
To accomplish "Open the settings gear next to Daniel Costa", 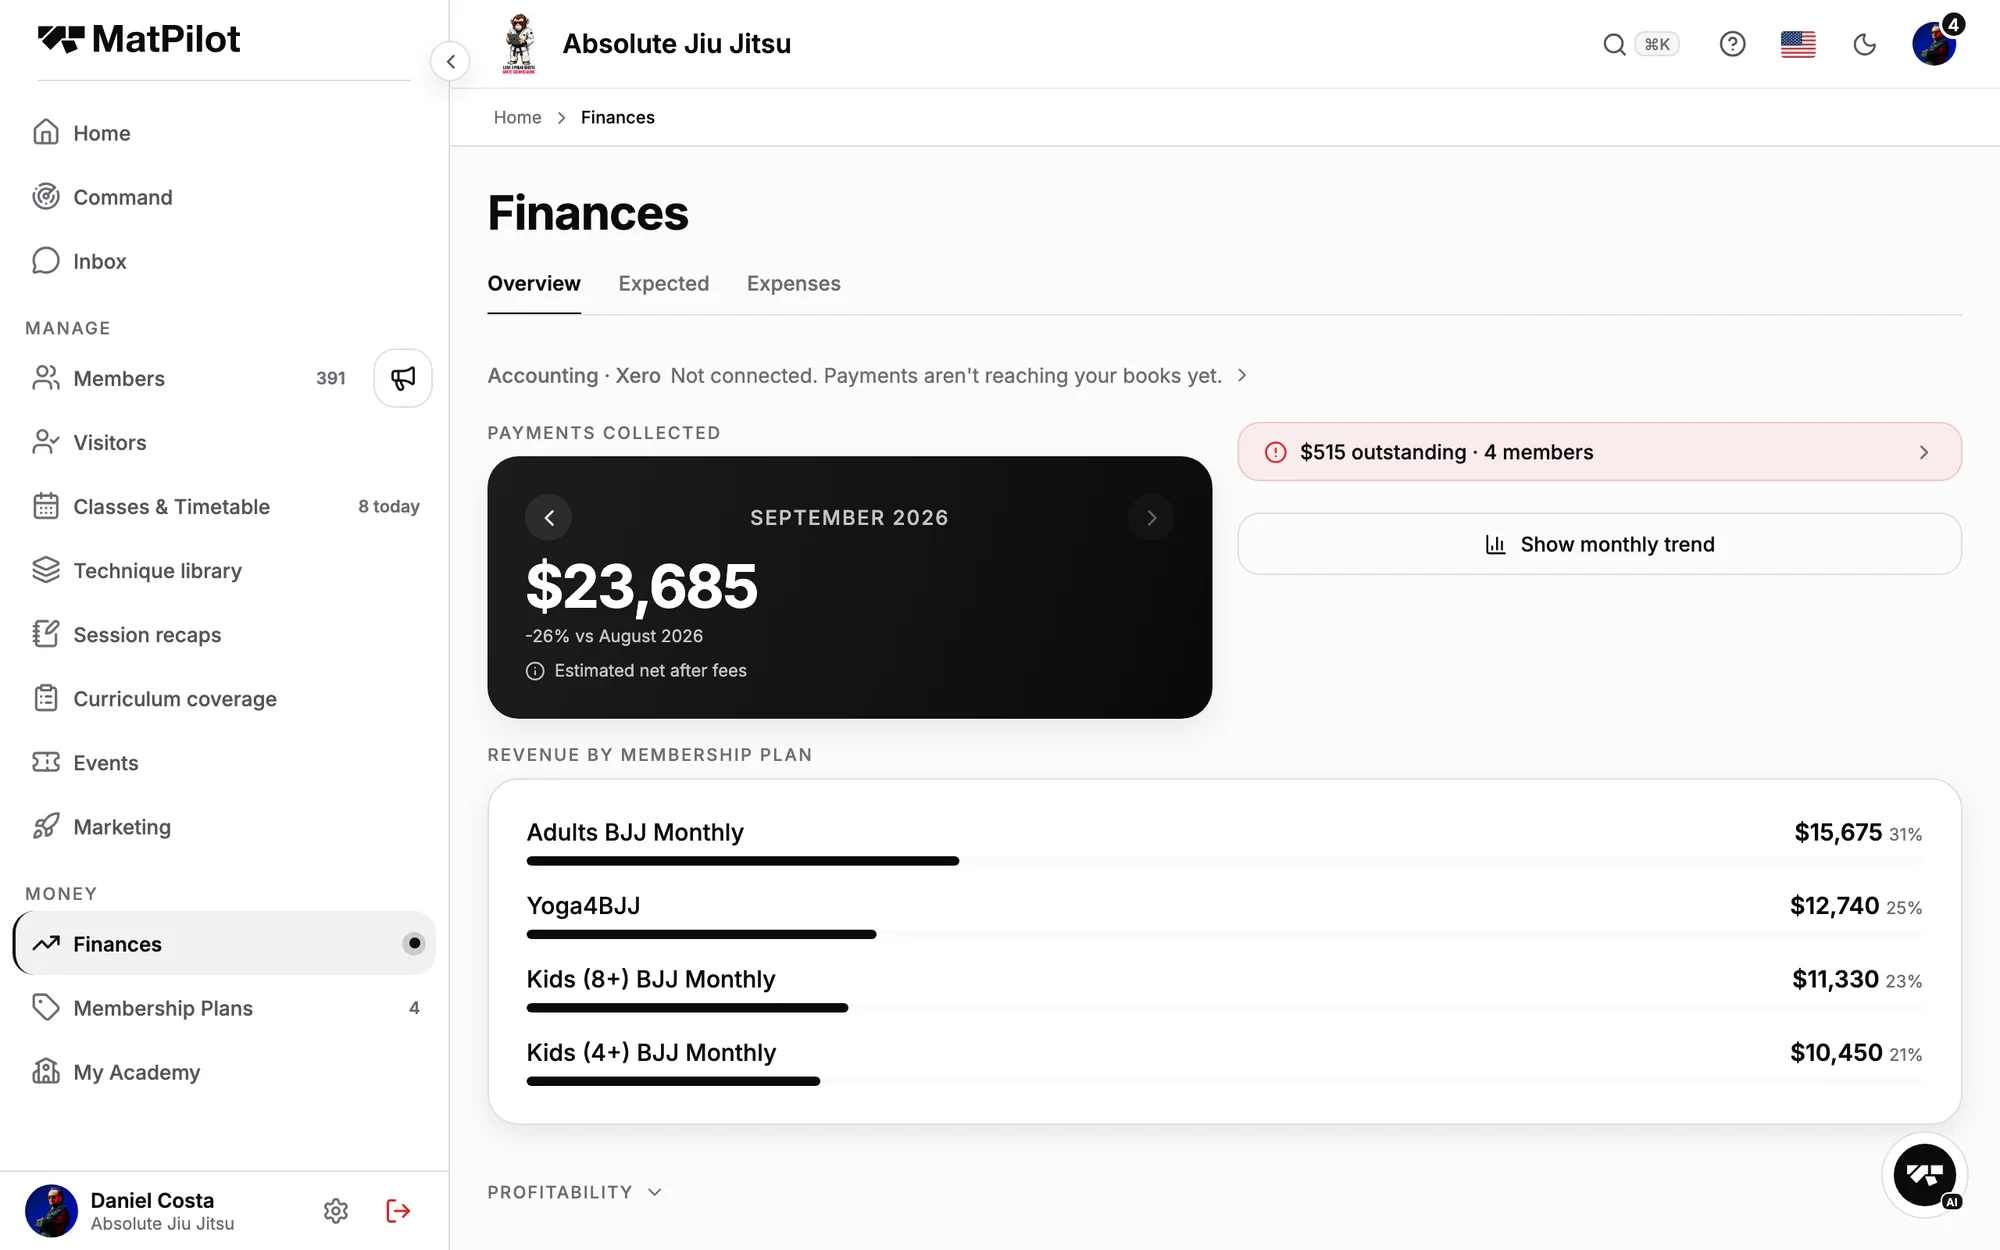I will point(336,1211).
